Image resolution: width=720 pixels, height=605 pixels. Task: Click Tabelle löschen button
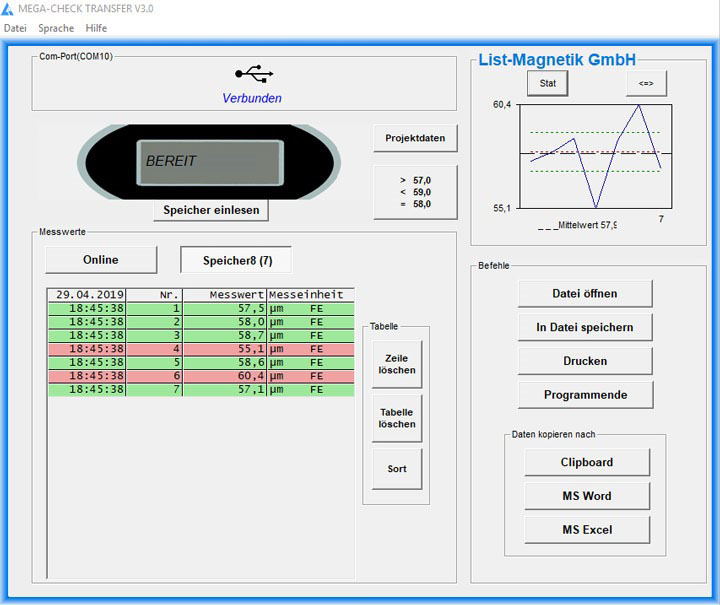tap(397, 418)
